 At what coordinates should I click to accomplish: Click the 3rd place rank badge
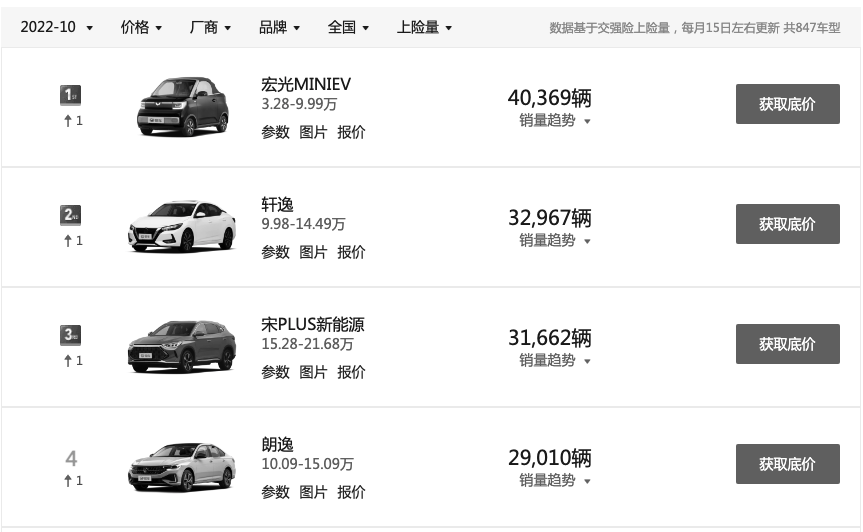tap(70, 335)
